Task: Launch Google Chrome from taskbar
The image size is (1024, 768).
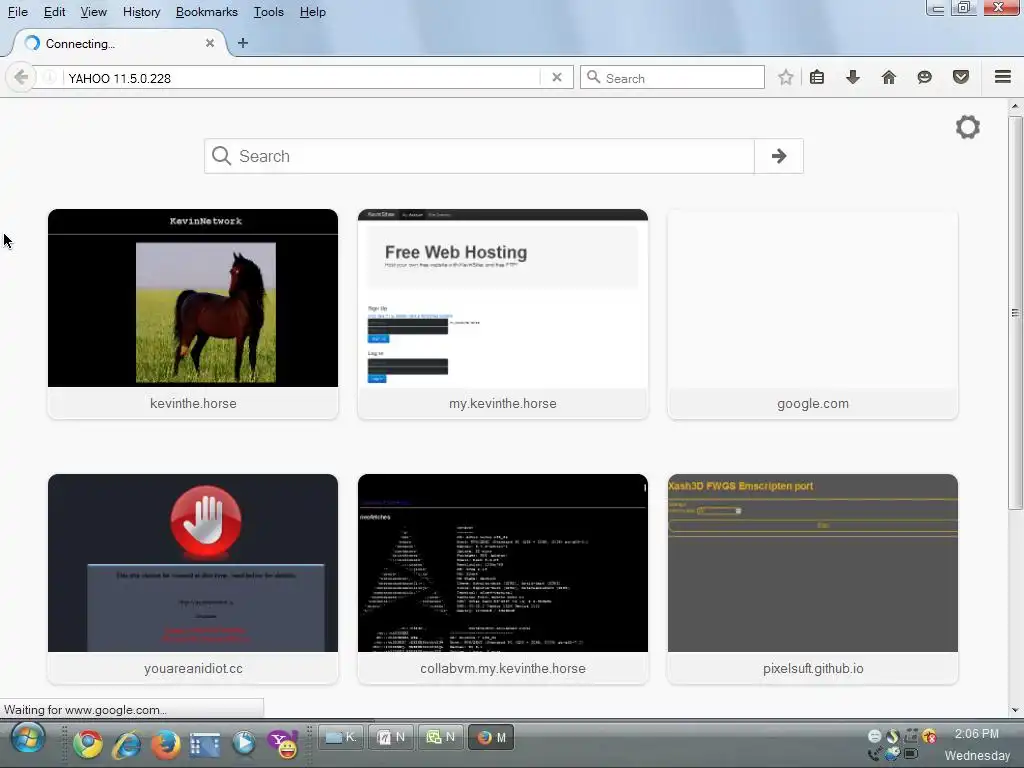Action: coord(88,744)
